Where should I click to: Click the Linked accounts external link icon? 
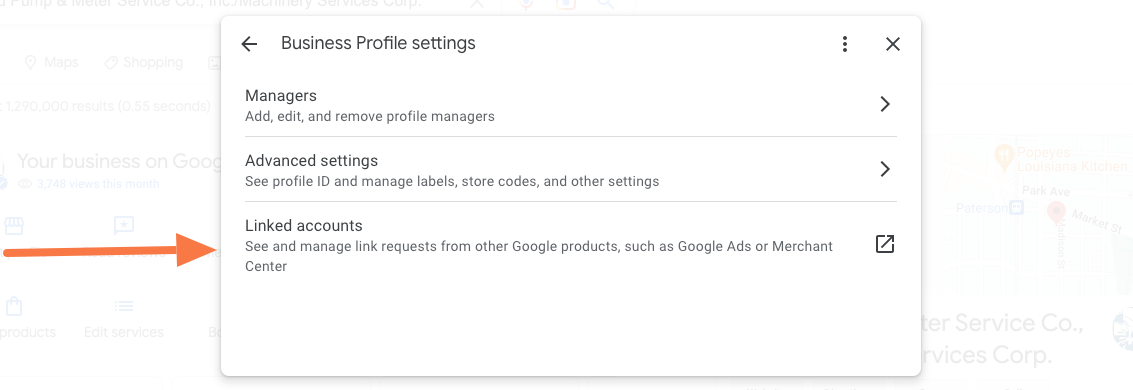coord(884,244)
